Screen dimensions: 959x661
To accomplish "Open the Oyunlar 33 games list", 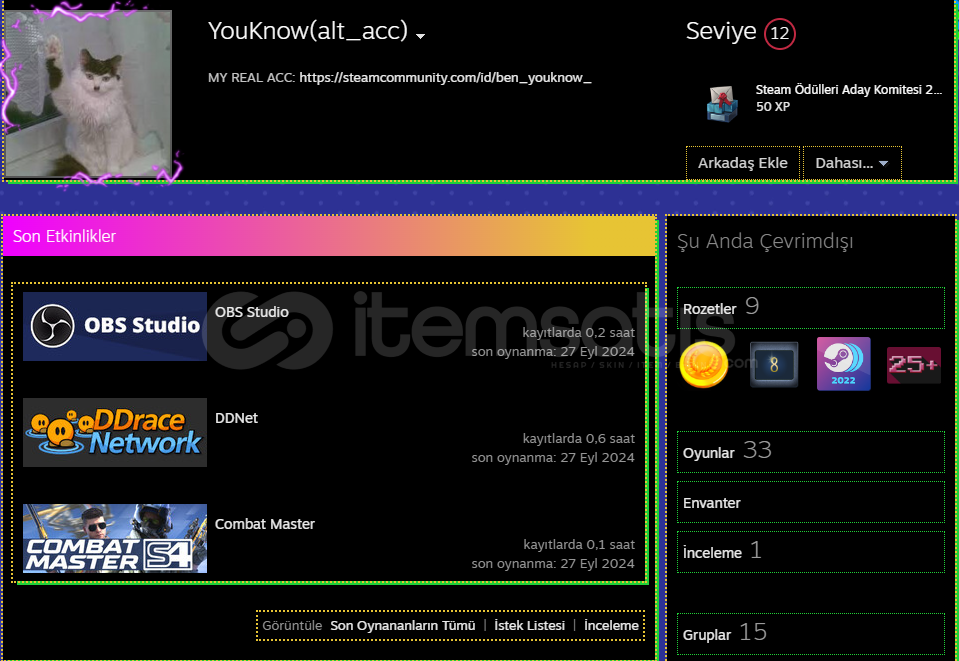I will pos(810,452).
